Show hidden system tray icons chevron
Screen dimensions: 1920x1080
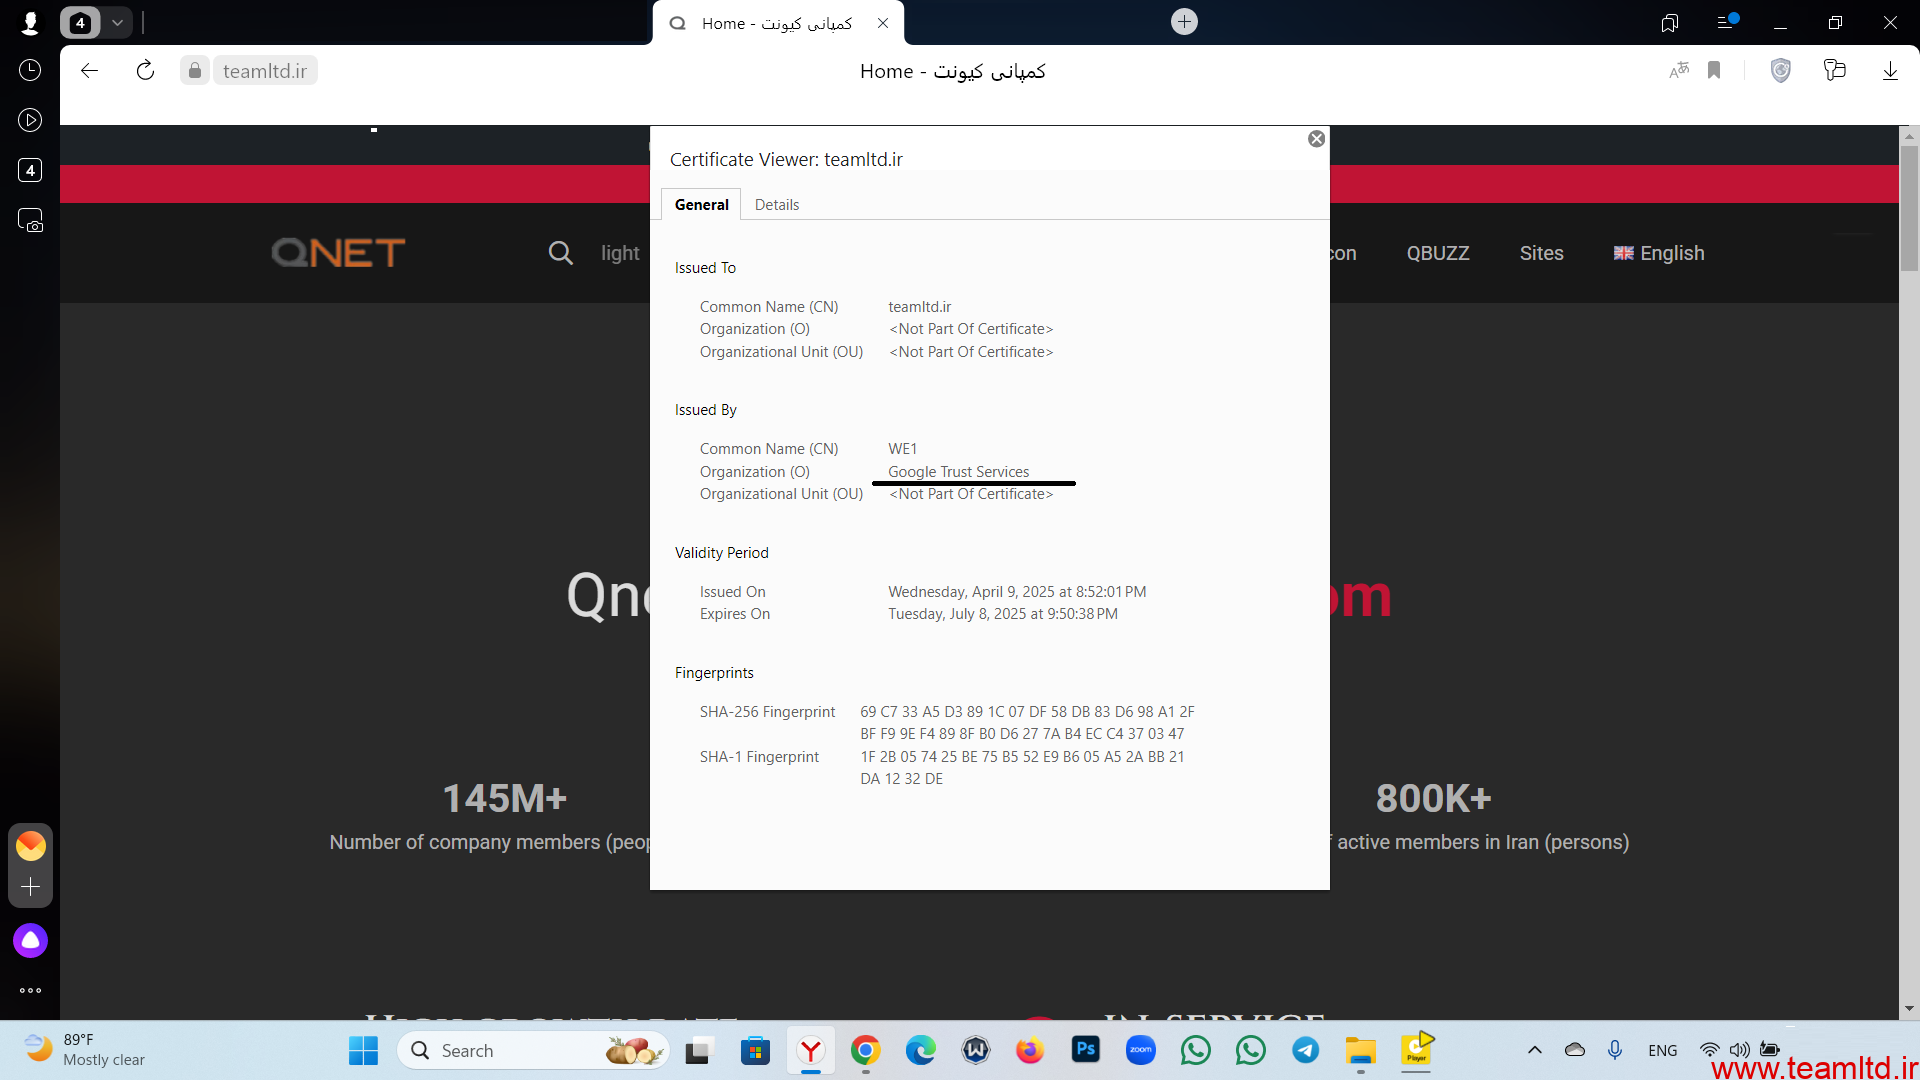coord(1534,1050)
